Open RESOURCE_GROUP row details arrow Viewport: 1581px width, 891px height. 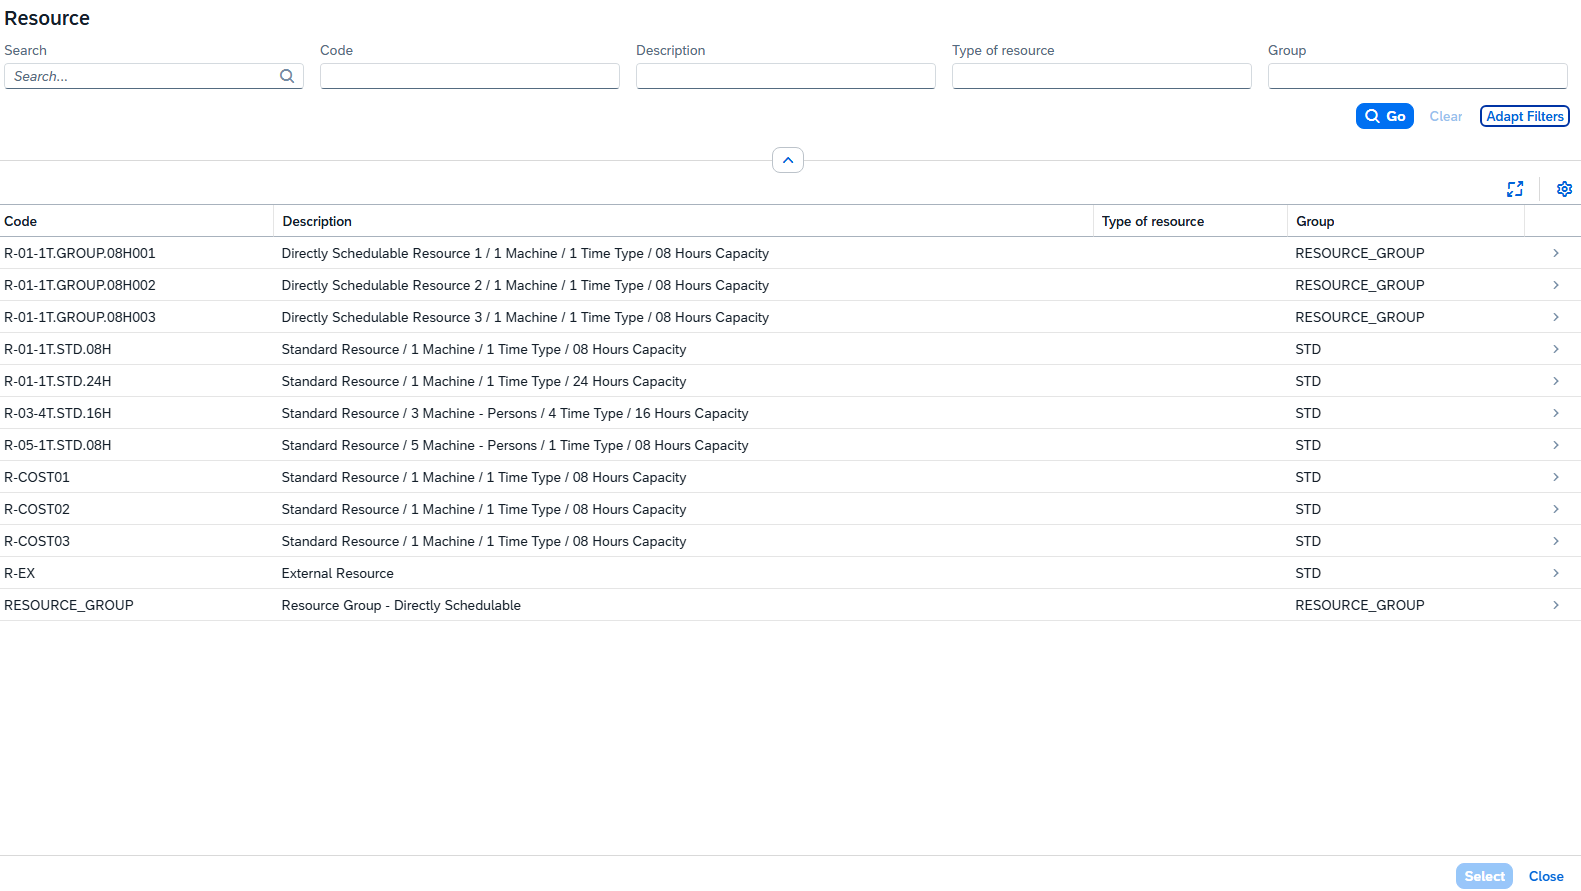pos(1556,605)
